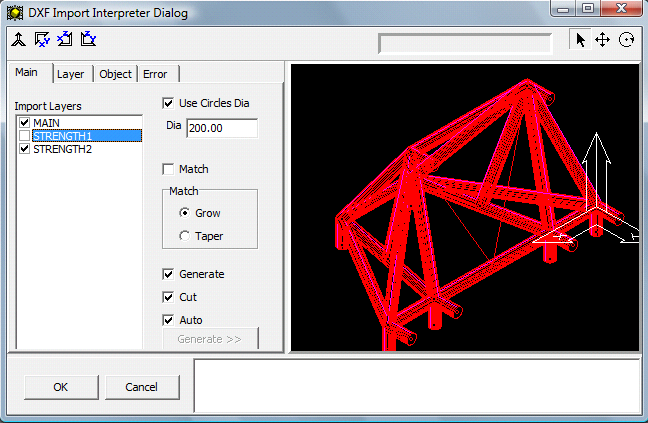Screen dimensions: 648x423
Task: Enable the STRENGTH1 layer checkbox
Action: coord(25,136)
